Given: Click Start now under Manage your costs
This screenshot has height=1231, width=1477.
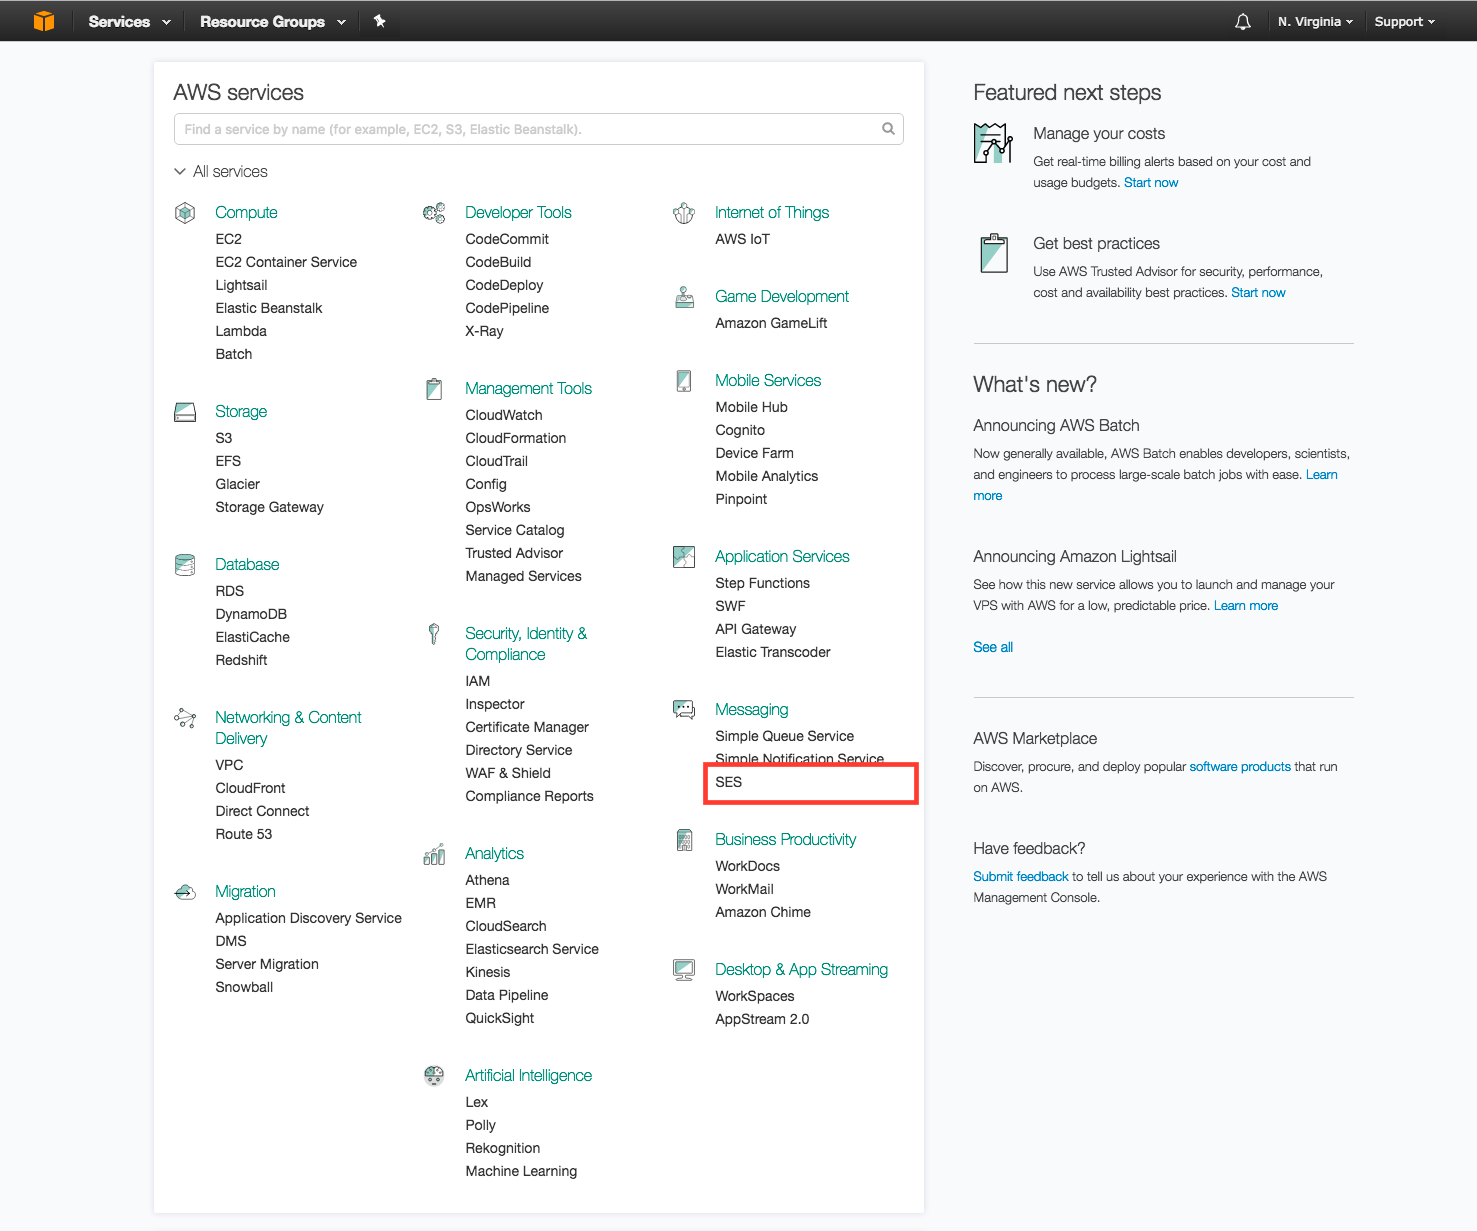Looking at the screenshot, I should tap(1151, 182).
